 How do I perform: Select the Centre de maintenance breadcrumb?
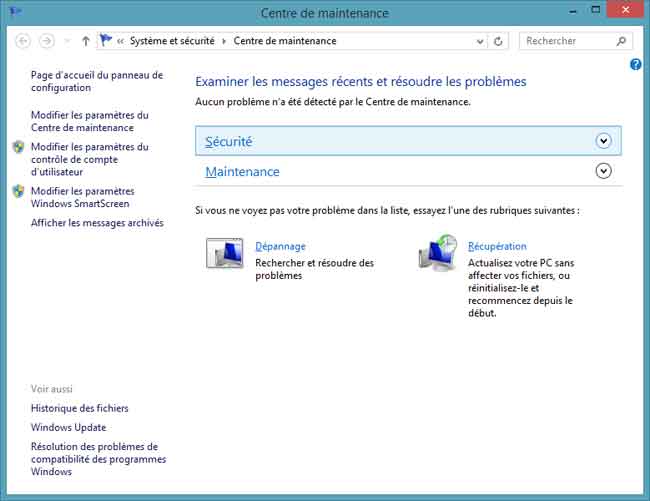tap(285, 41)
